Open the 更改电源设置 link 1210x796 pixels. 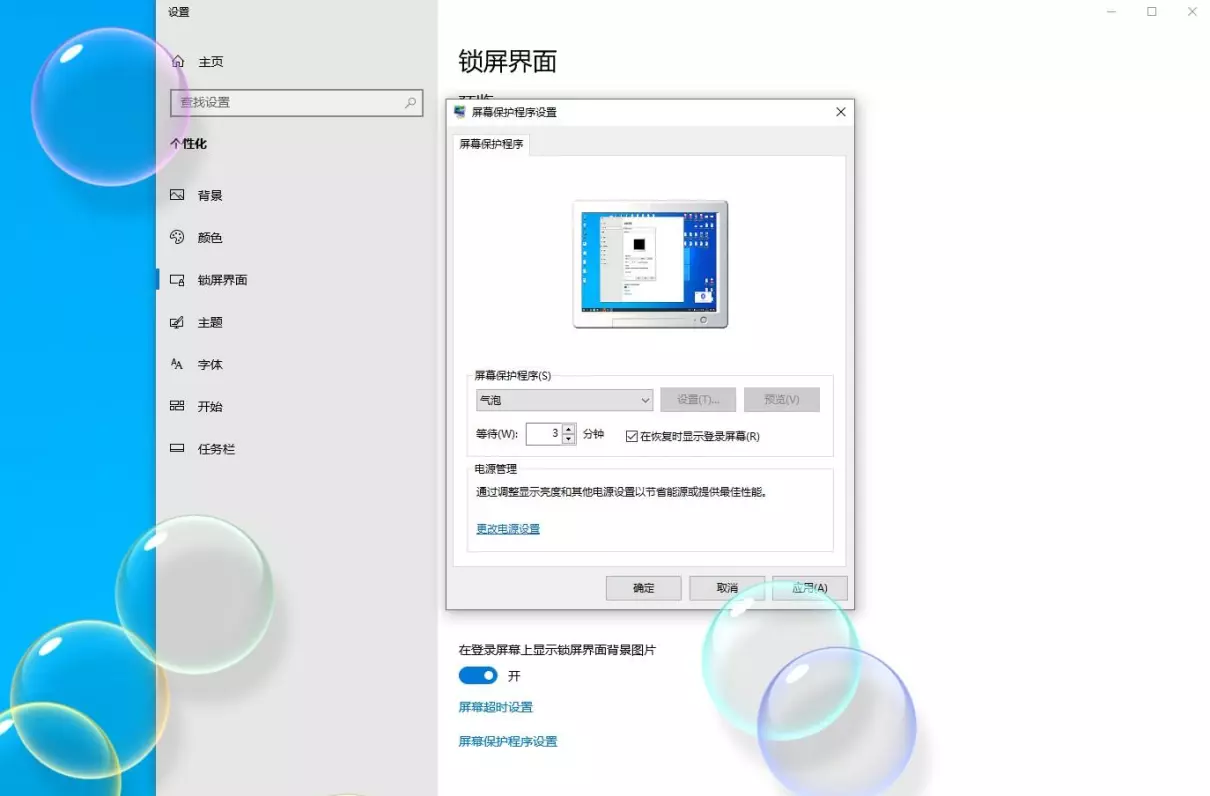[x=508, y=529]
